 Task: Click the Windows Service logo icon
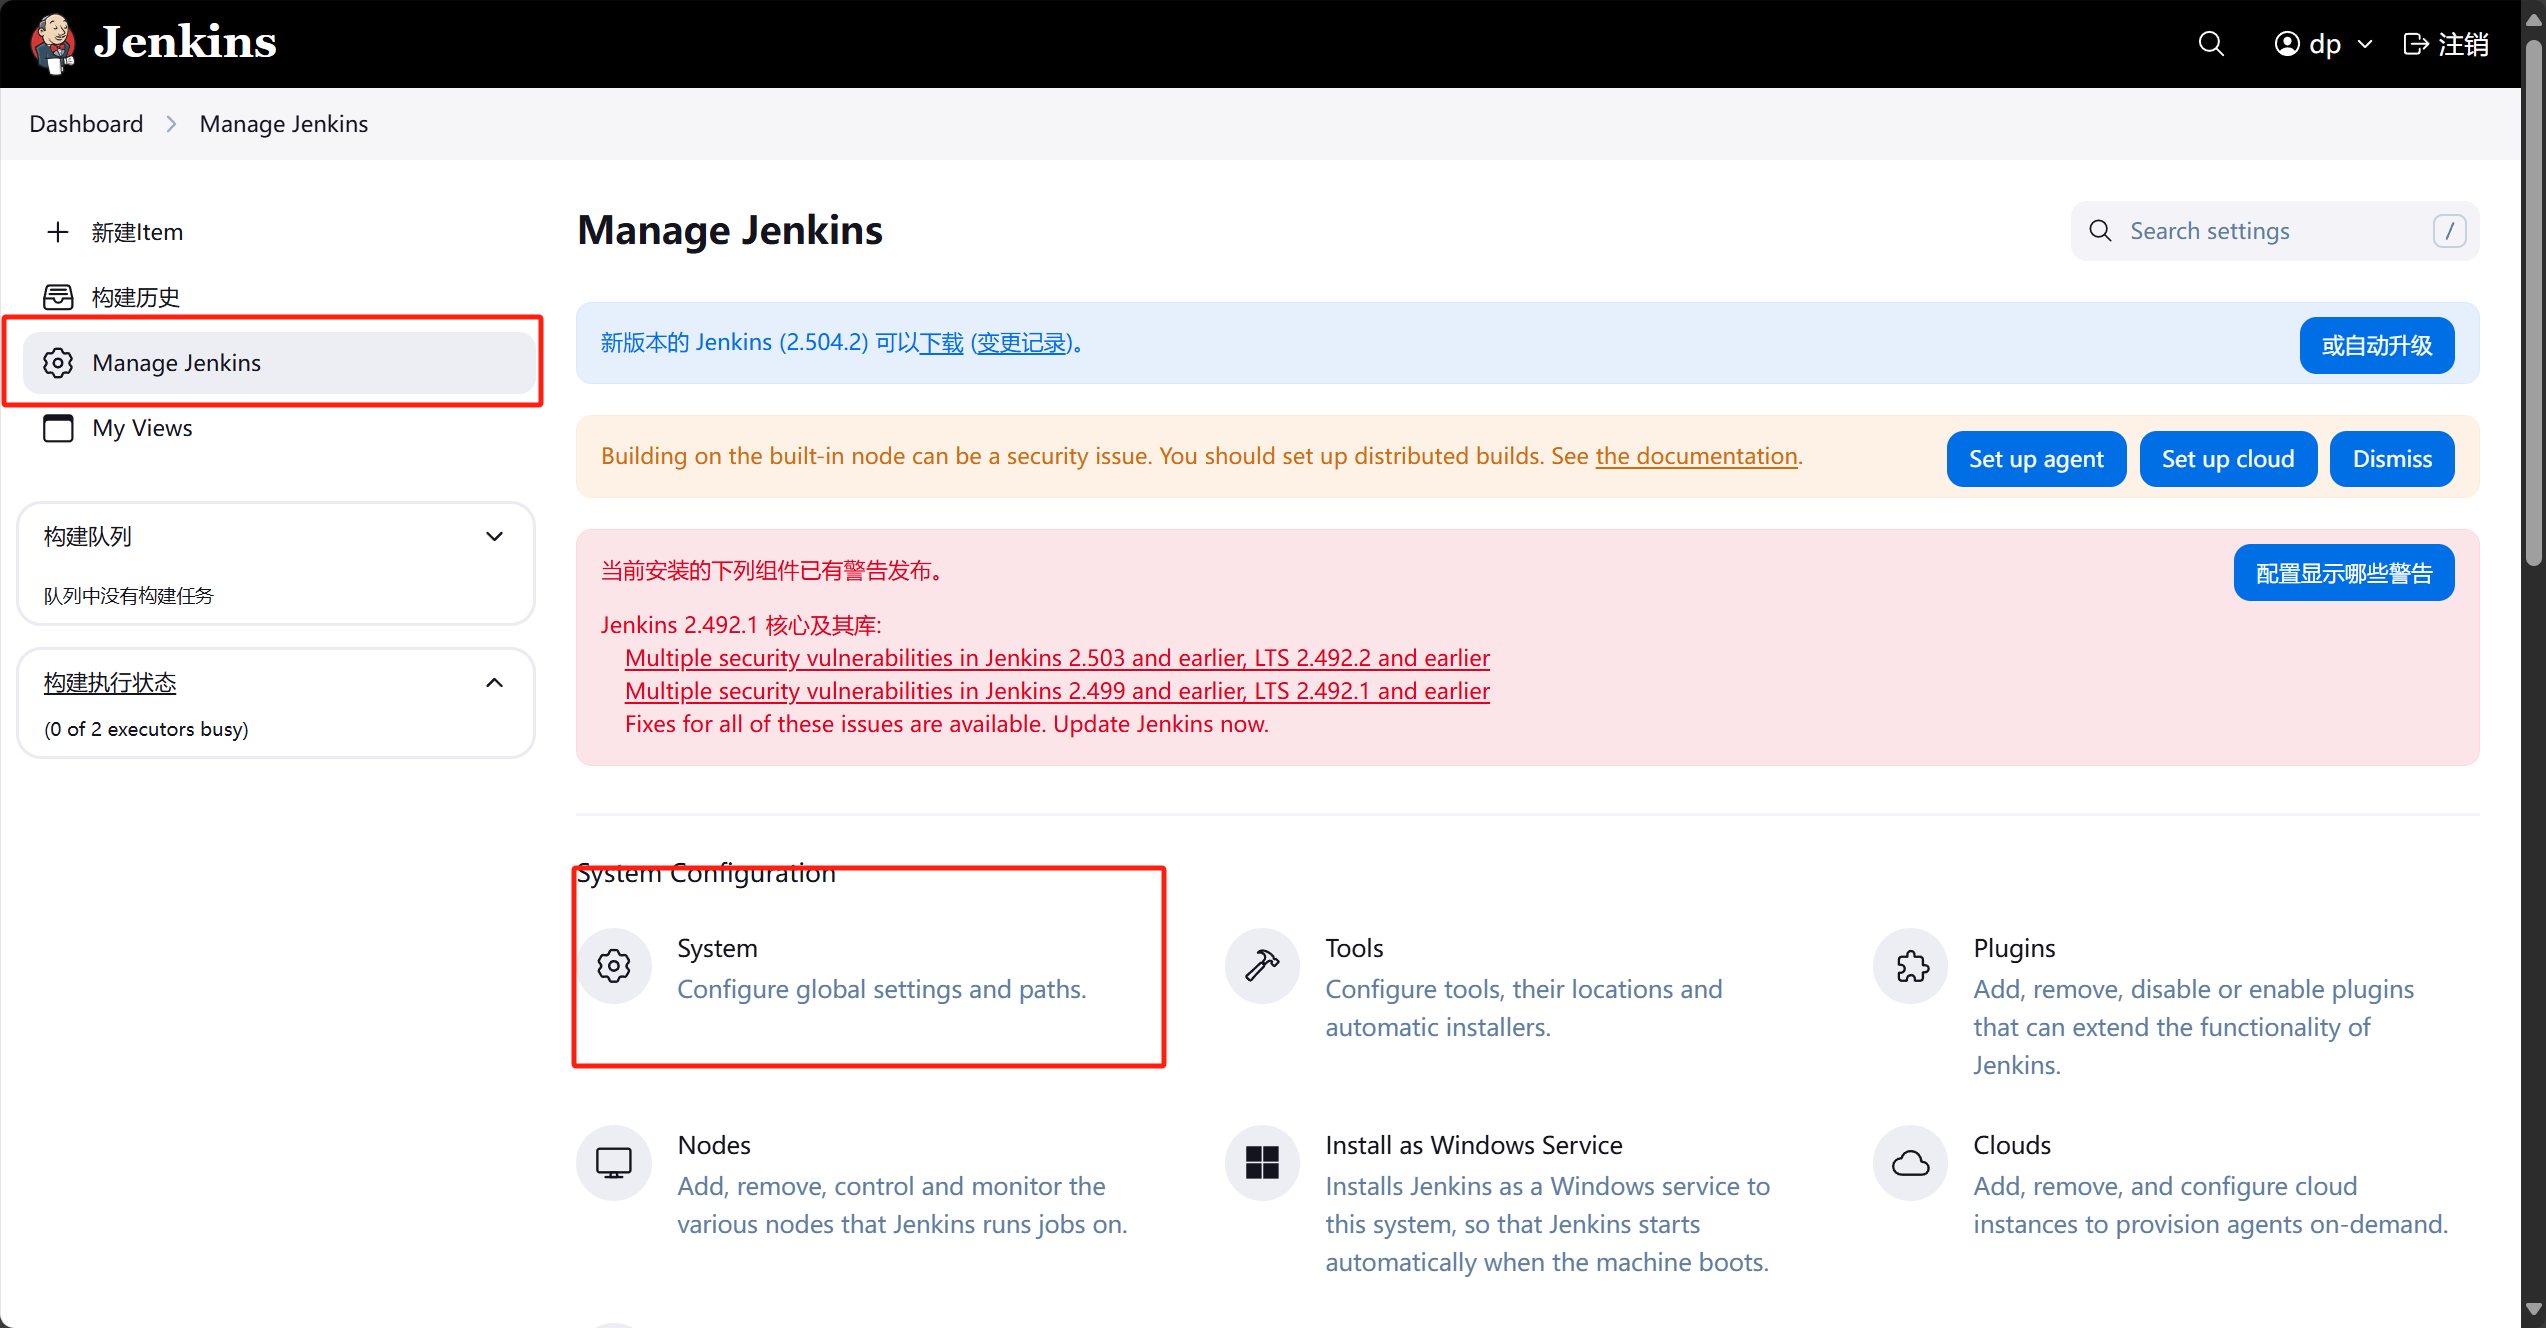click(1262, 1163)
